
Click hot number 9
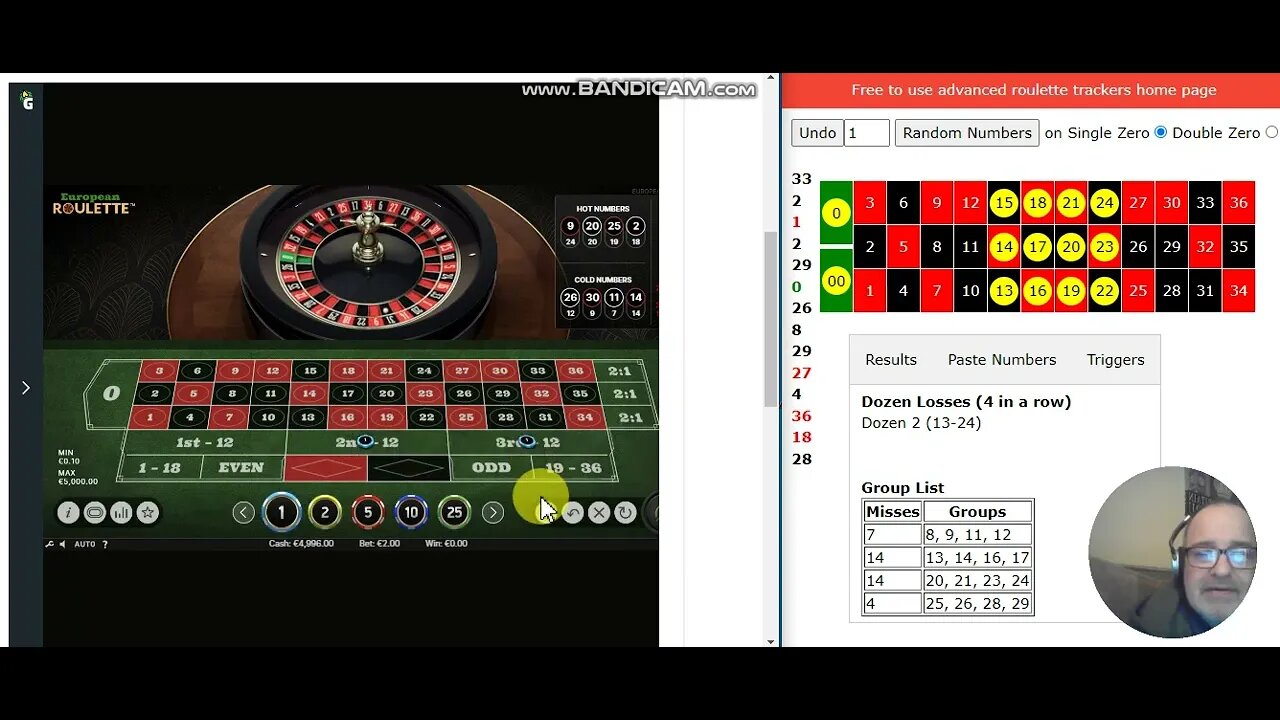coord(570,227)
